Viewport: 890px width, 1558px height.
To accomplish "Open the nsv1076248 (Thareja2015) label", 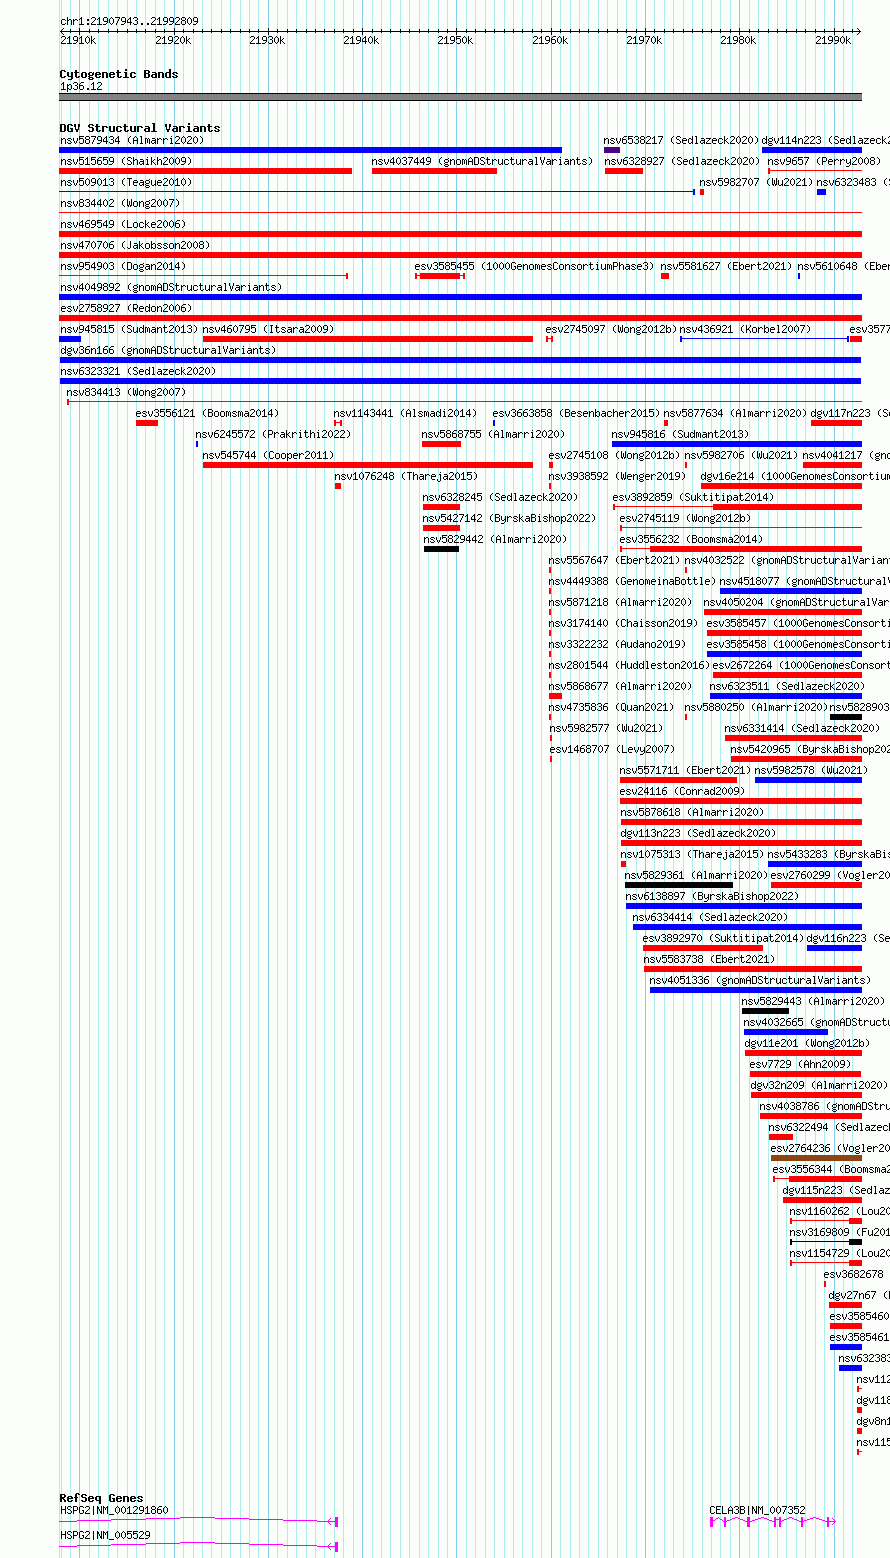I will coord(406,476).
